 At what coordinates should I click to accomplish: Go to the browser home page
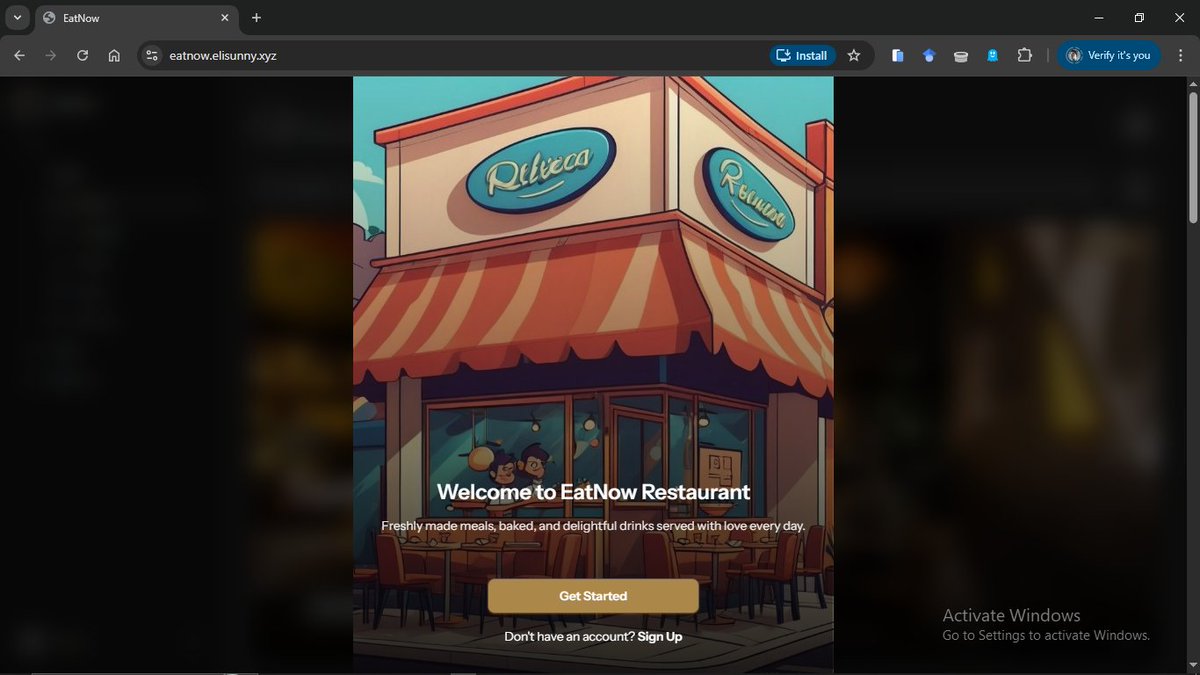pyautogui.click(x=114, y=56)
